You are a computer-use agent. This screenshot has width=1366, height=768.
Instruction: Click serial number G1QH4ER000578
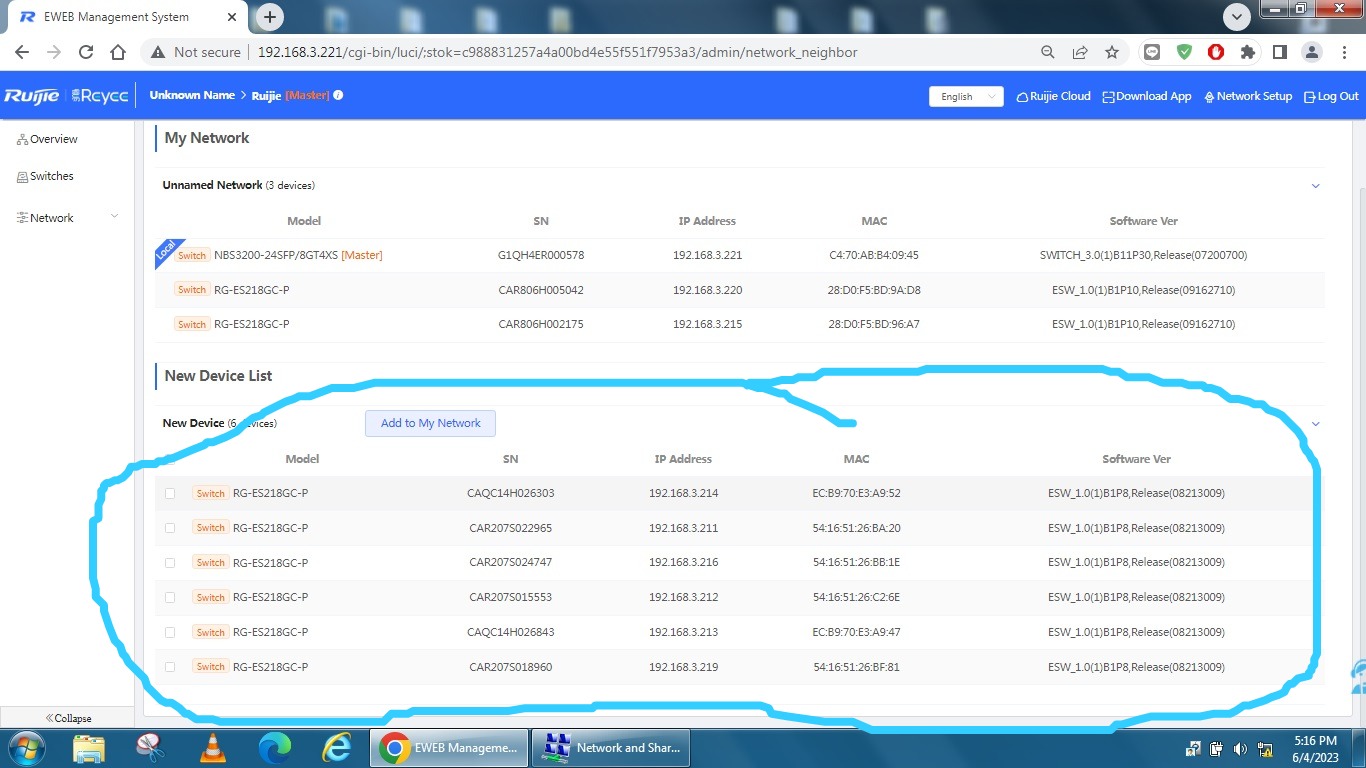541,255
